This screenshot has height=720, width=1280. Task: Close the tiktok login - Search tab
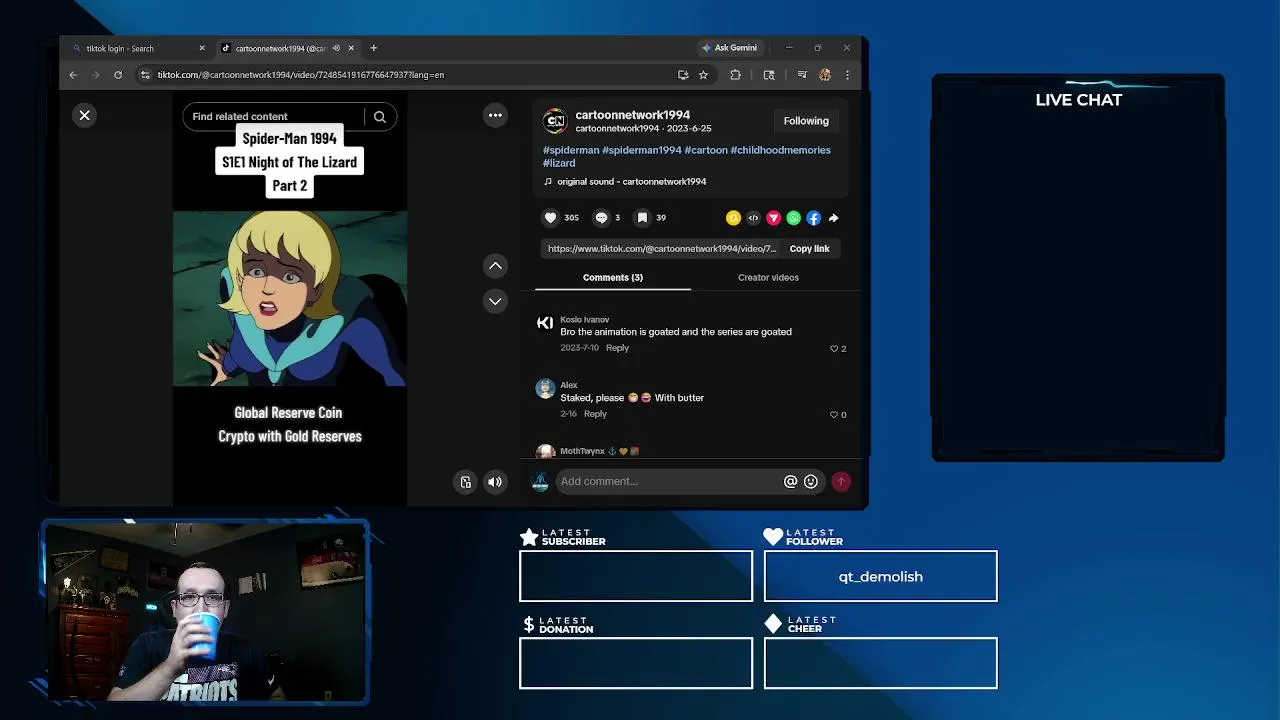(202, 48)
